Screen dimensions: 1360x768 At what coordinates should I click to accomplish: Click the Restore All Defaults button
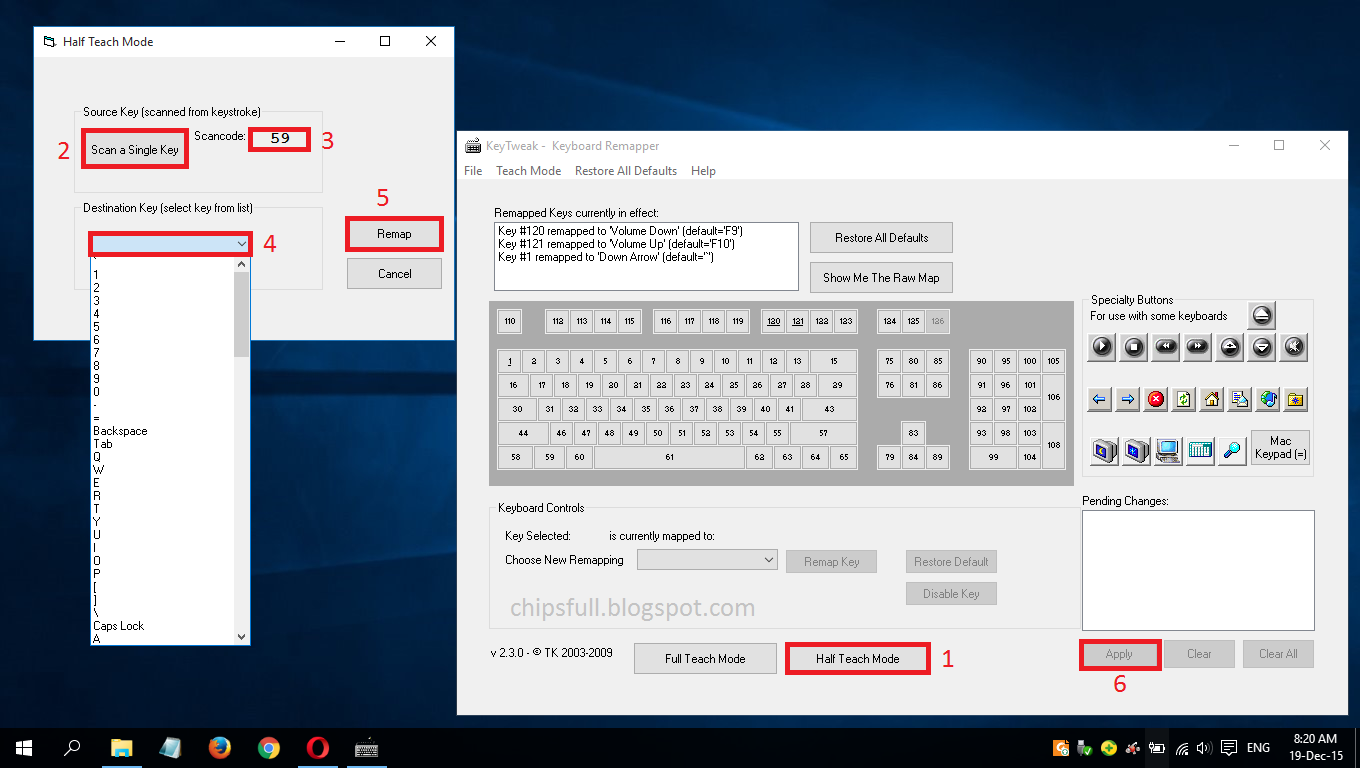[881, 238]
